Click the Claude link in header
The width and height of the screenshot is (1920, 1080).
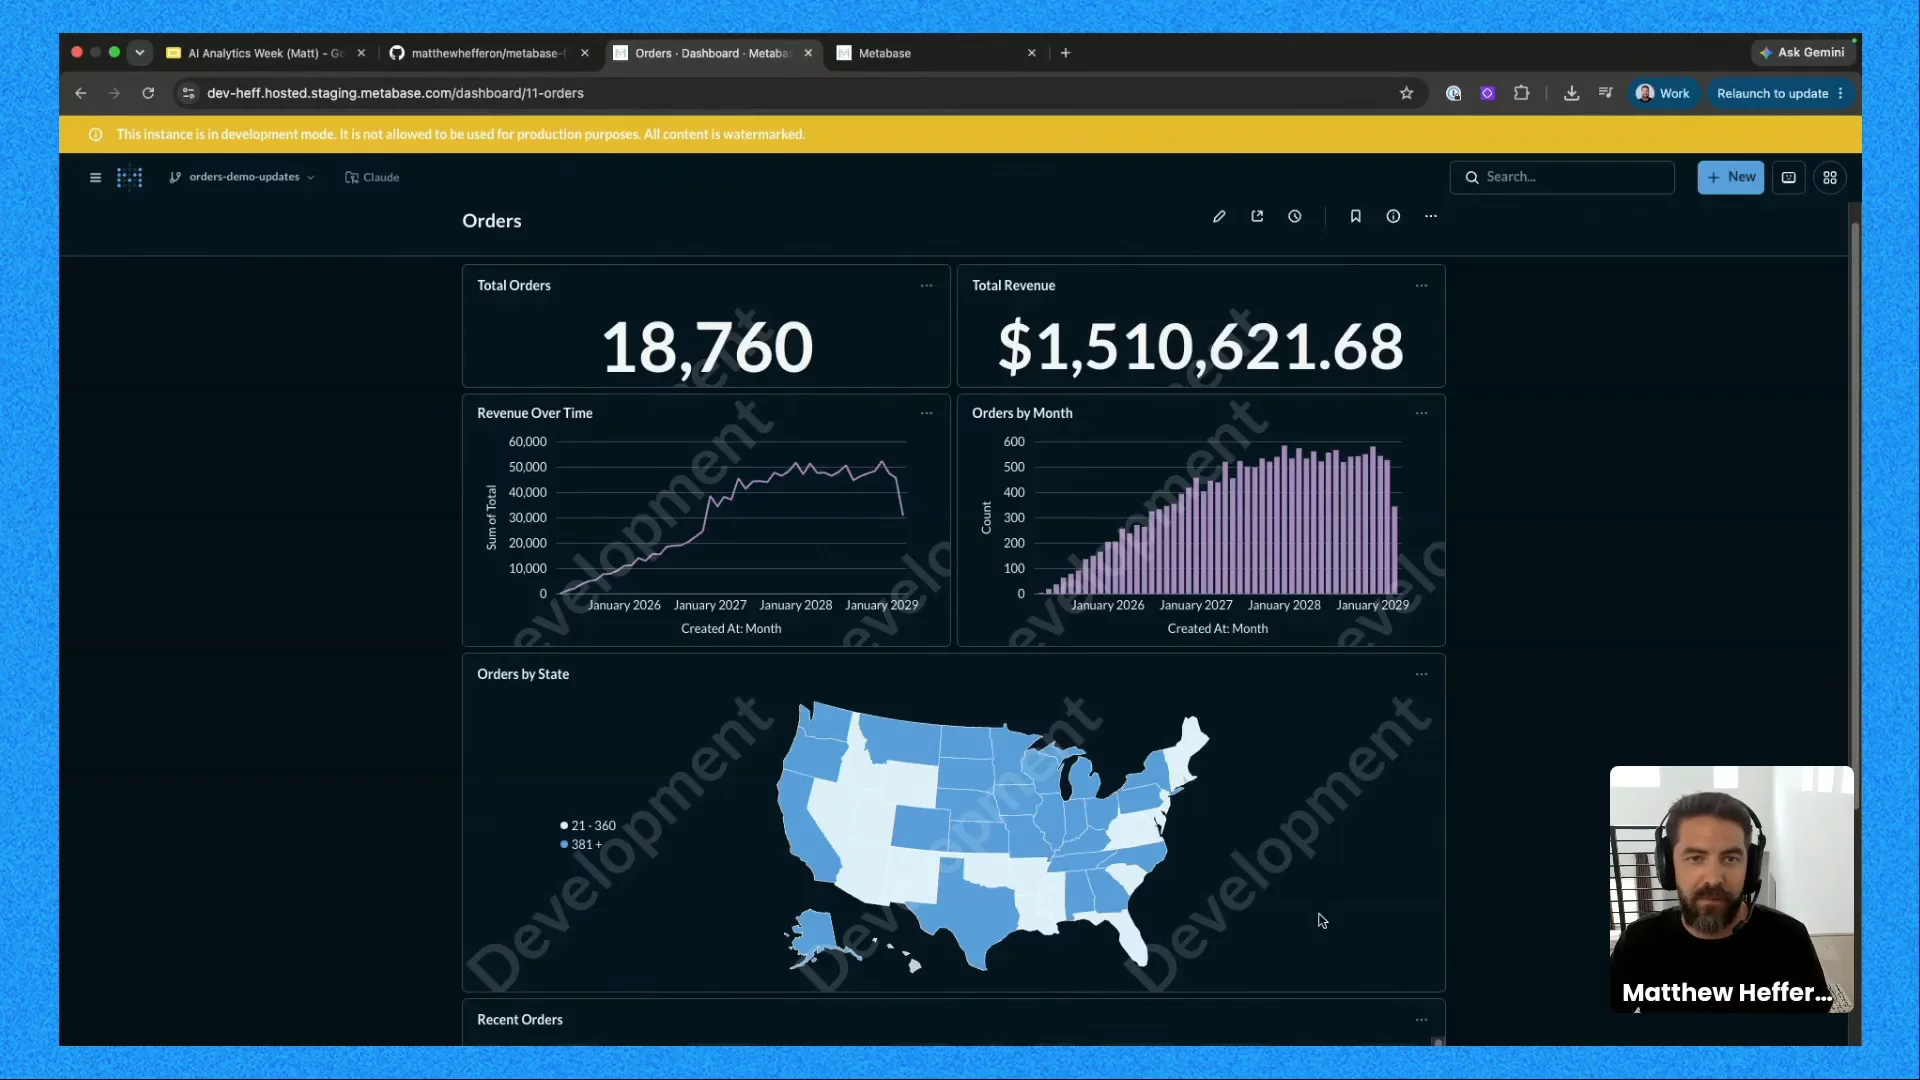click(x=372, y=177)
